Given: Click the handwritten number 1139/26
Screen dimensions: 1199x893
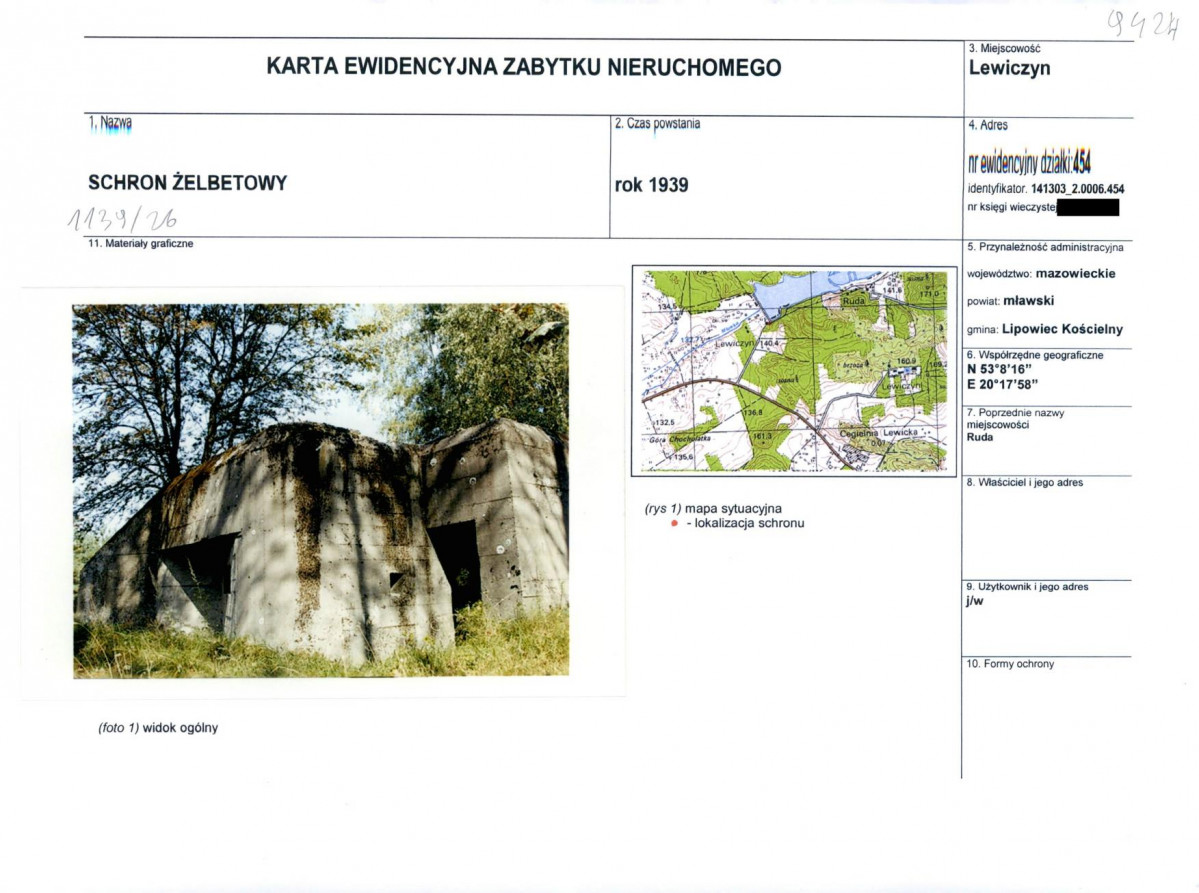Looking at the screenshot, I should click(x=123, y=220).
